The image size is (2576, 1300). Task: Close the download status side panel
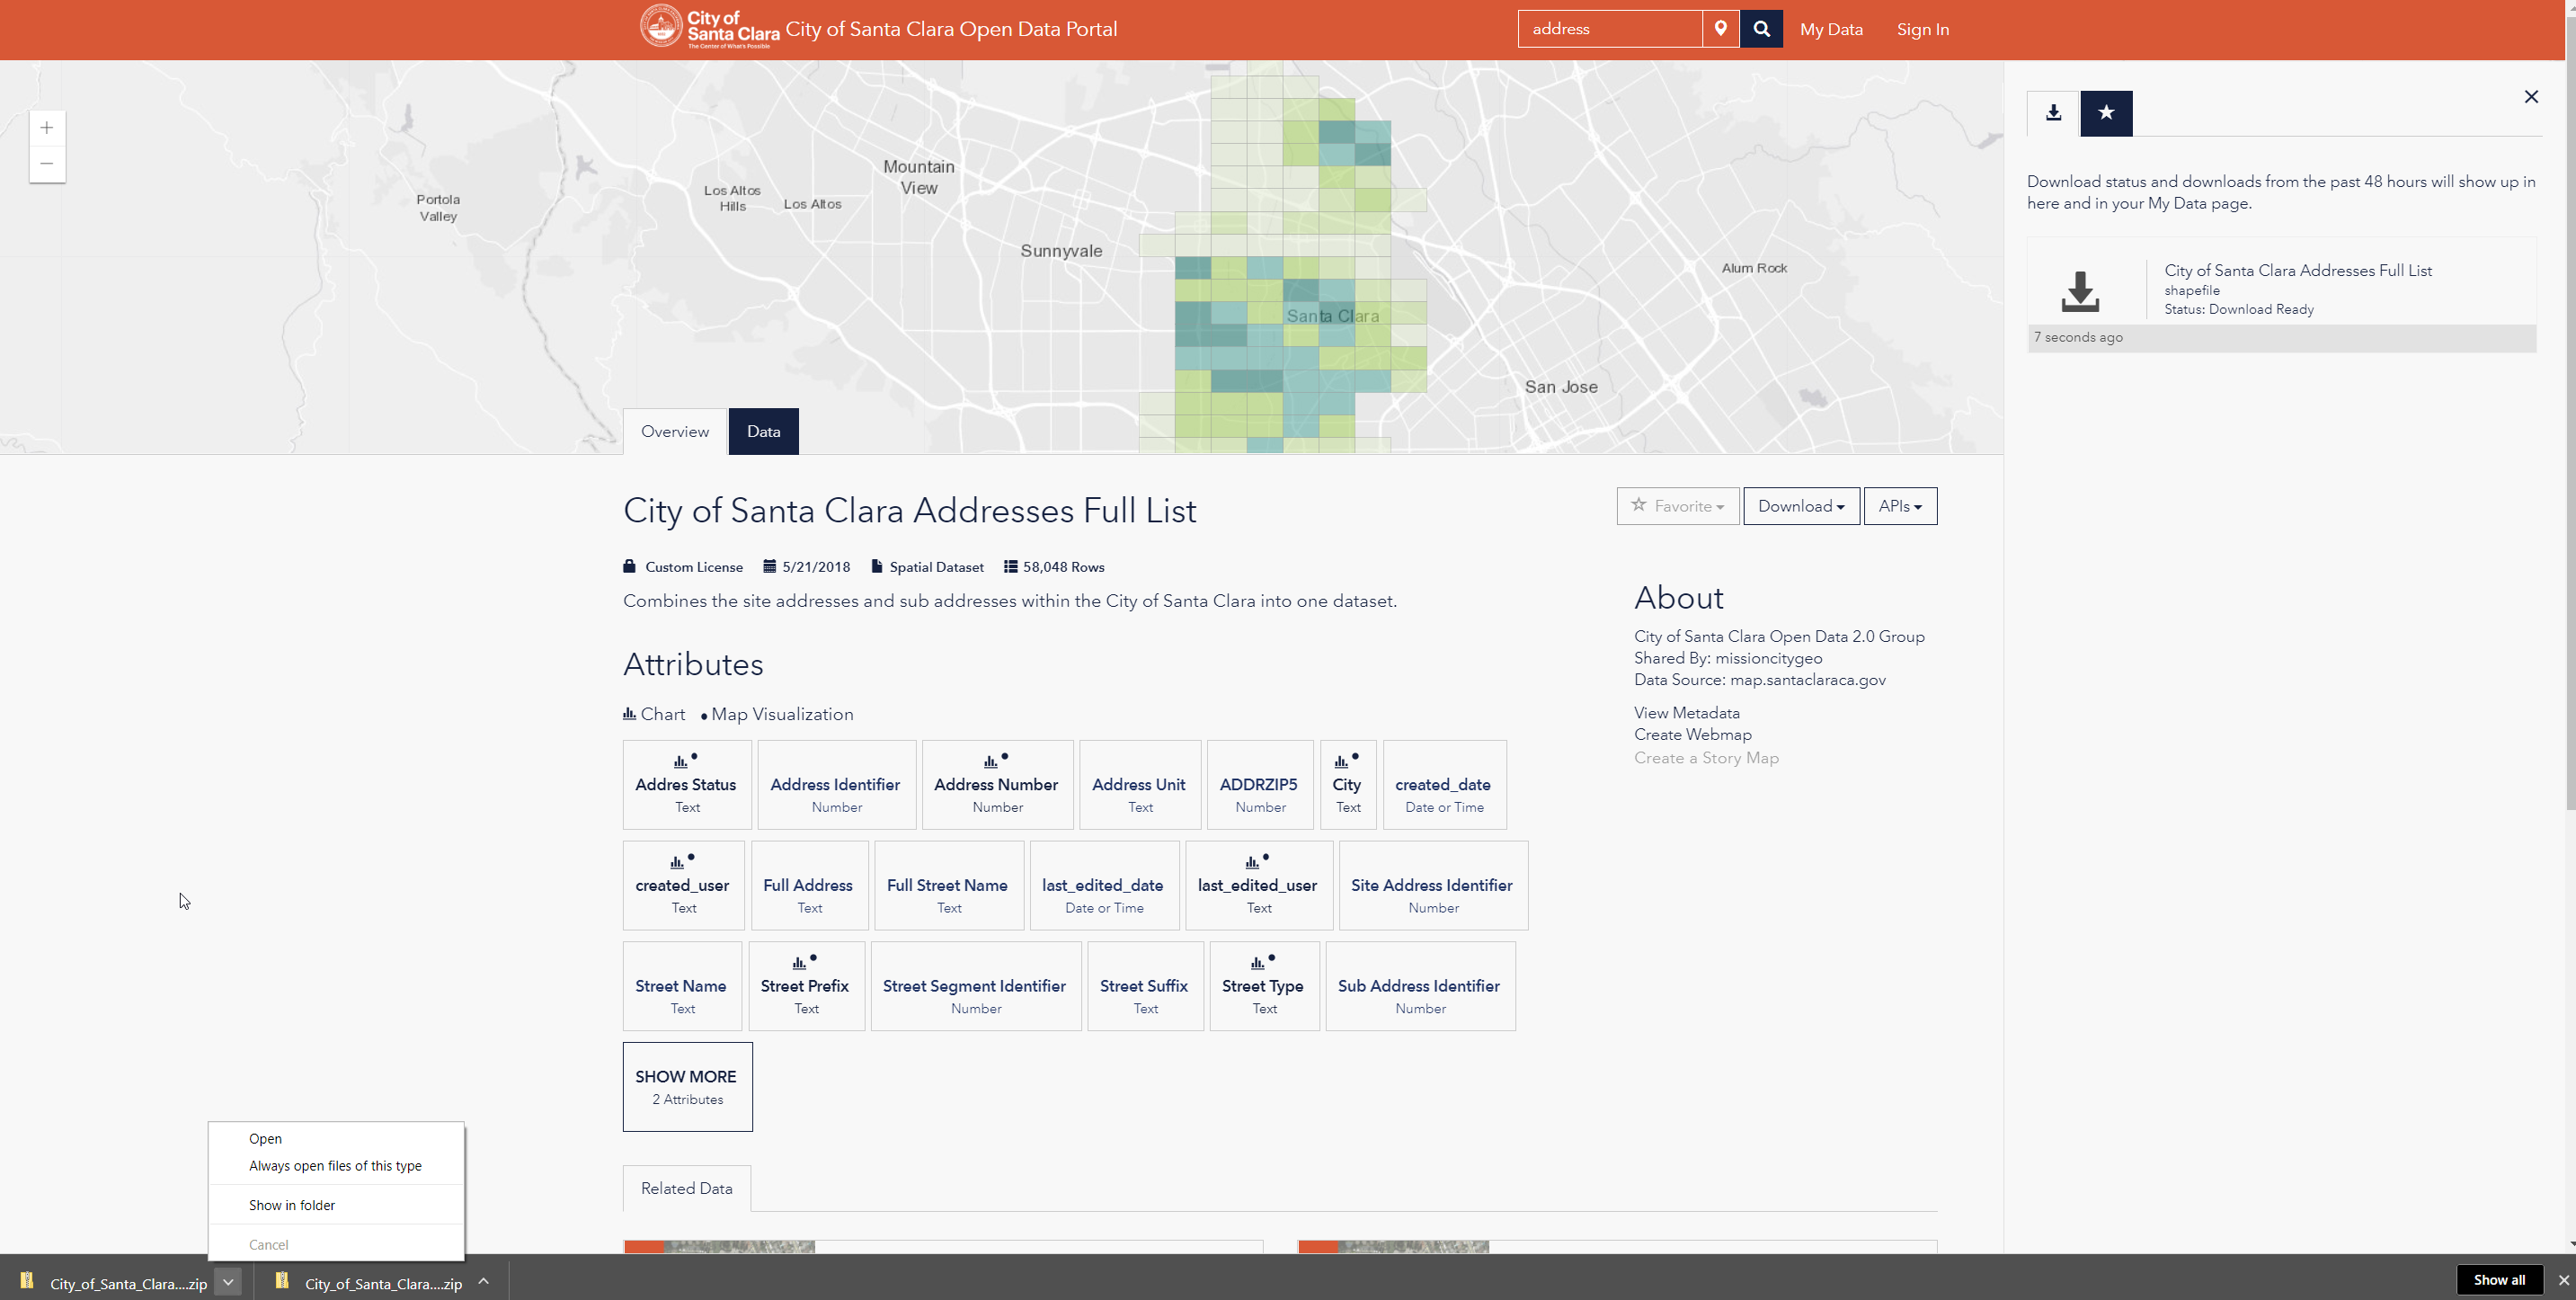click(x=2531, y=97)
